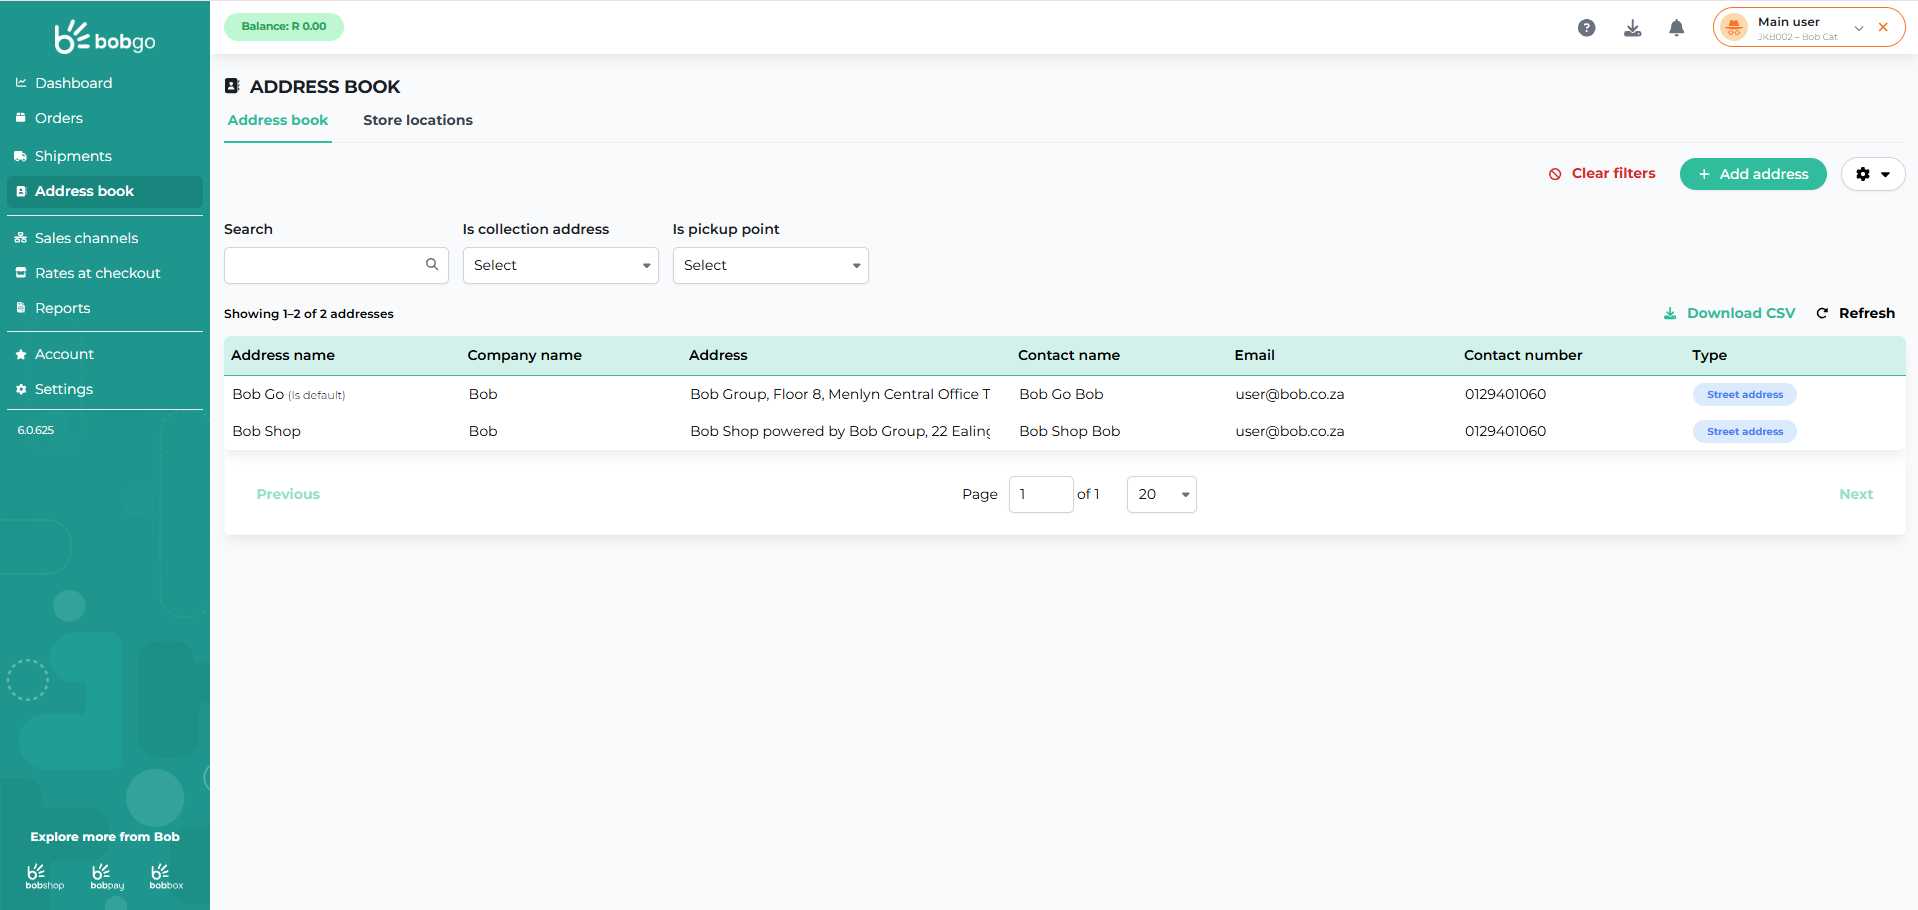Switch to the Store locations tab
This screenshot has height=910, width=1918.
(x=417, y=120)
